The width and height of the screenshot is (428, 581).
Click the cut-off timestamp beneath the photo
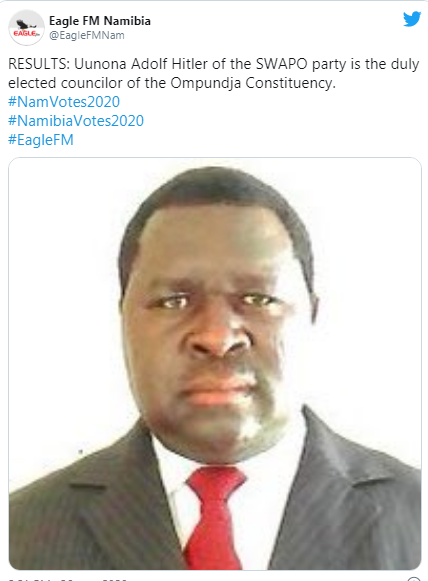point(67,579)
